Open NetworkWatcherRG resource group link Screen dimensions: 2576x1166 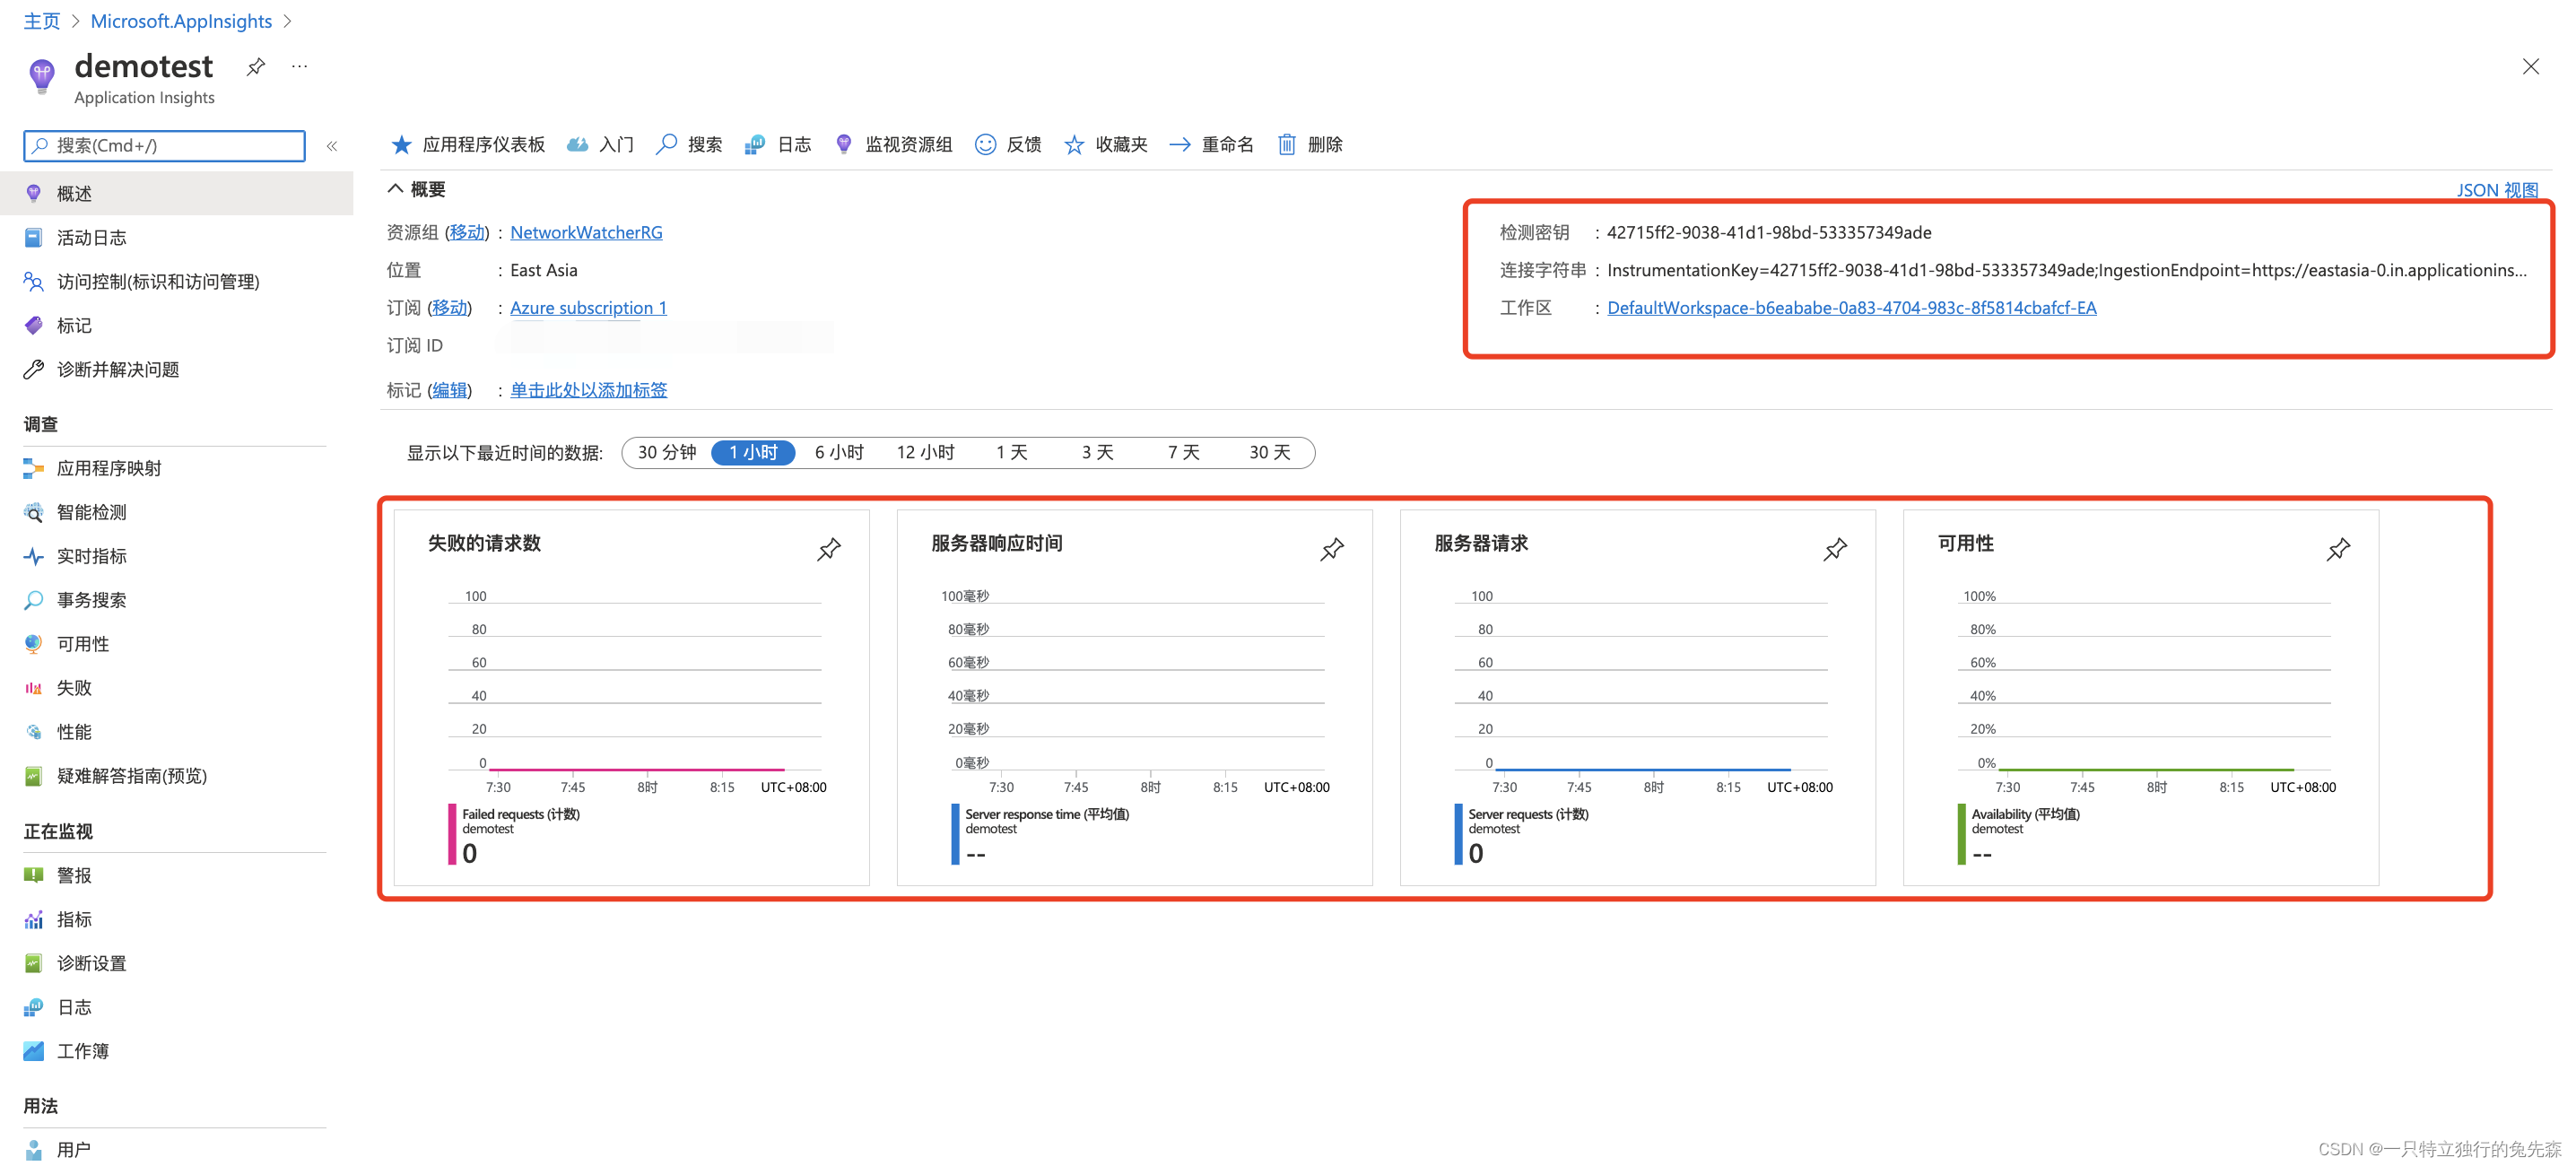pos(586,232)
